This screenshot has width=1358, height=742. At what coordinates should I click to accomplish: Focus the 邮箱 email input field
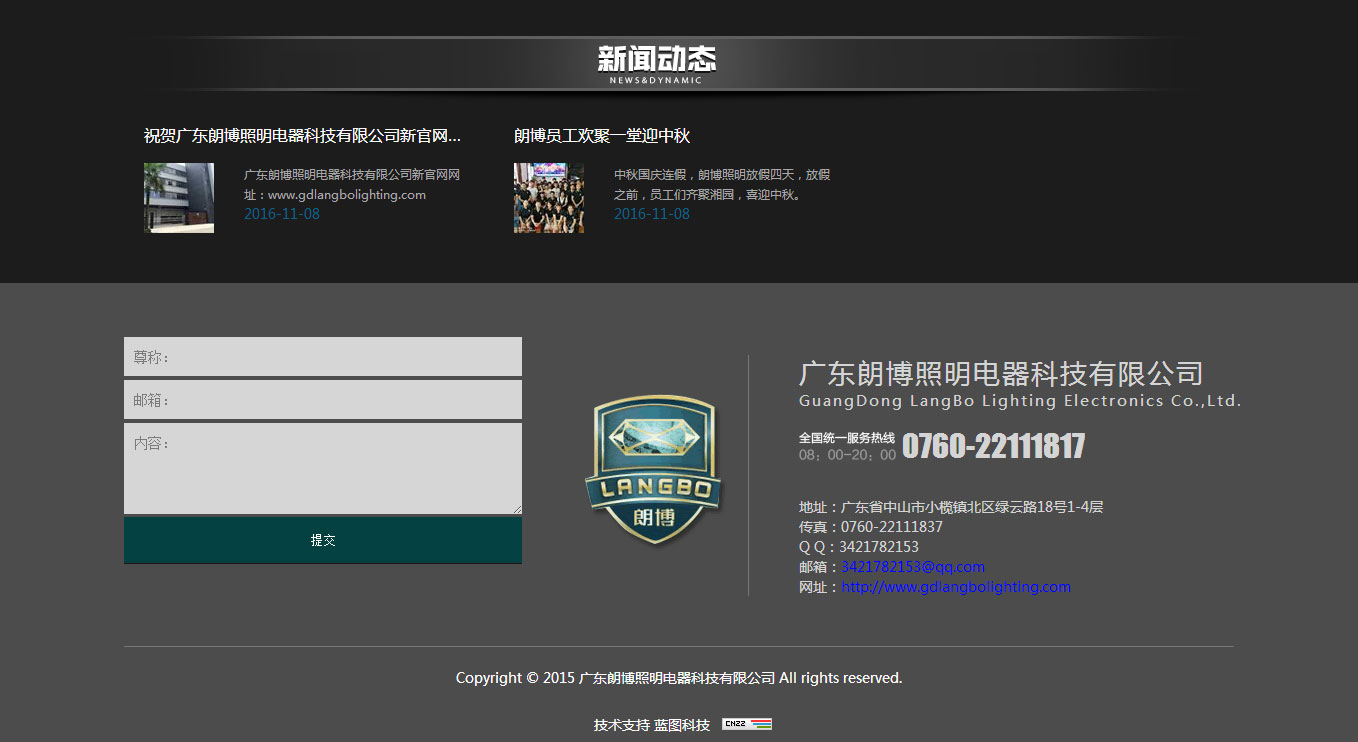pos(323,400)
